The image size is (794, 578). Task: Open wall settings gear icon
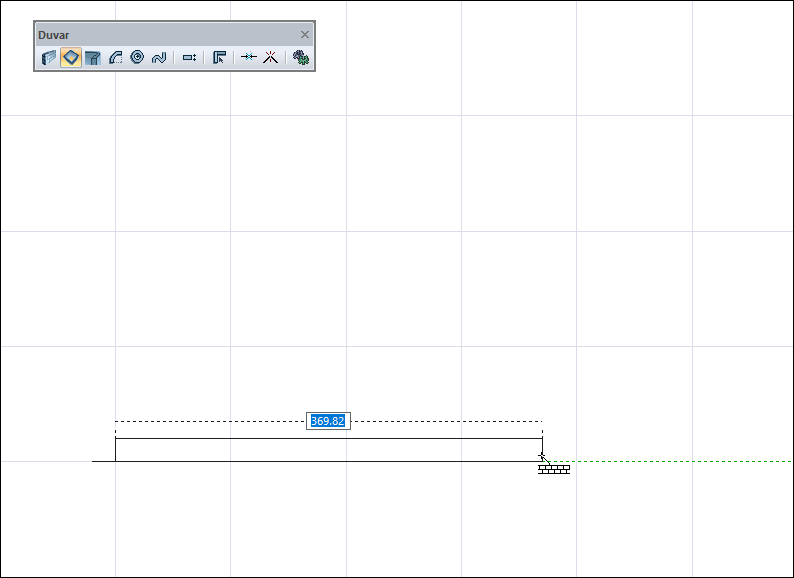pos(300,58)
